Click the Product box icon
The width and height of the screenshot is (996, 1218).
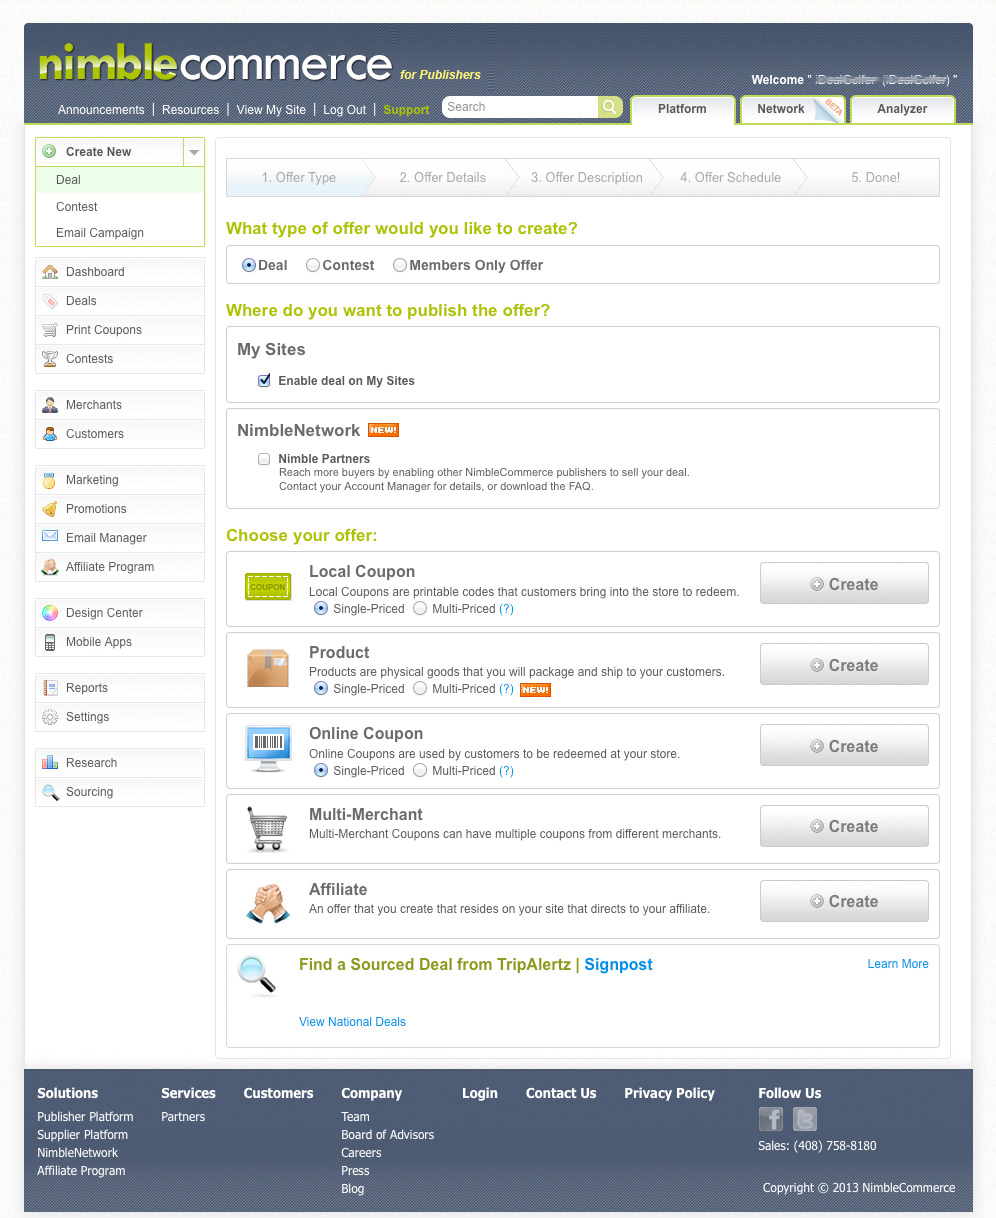[268, 668]
